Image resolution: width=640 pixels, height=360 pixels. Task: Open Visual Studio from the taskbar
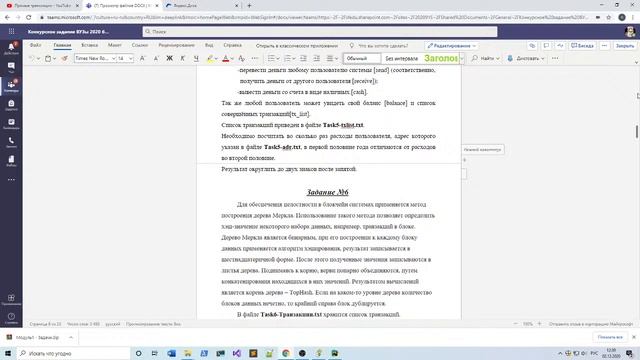237,353
